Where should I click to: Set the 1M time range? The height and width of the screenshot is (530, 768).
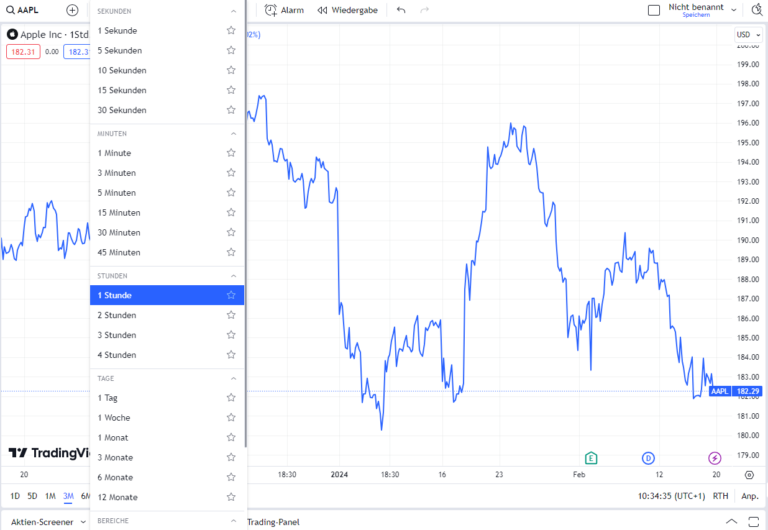coord(50,496)
